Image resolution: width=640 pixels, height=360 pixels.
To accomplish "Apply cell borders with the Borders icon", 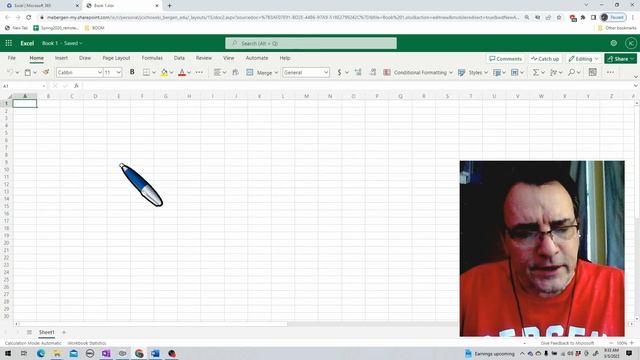I will click(147, 72).
